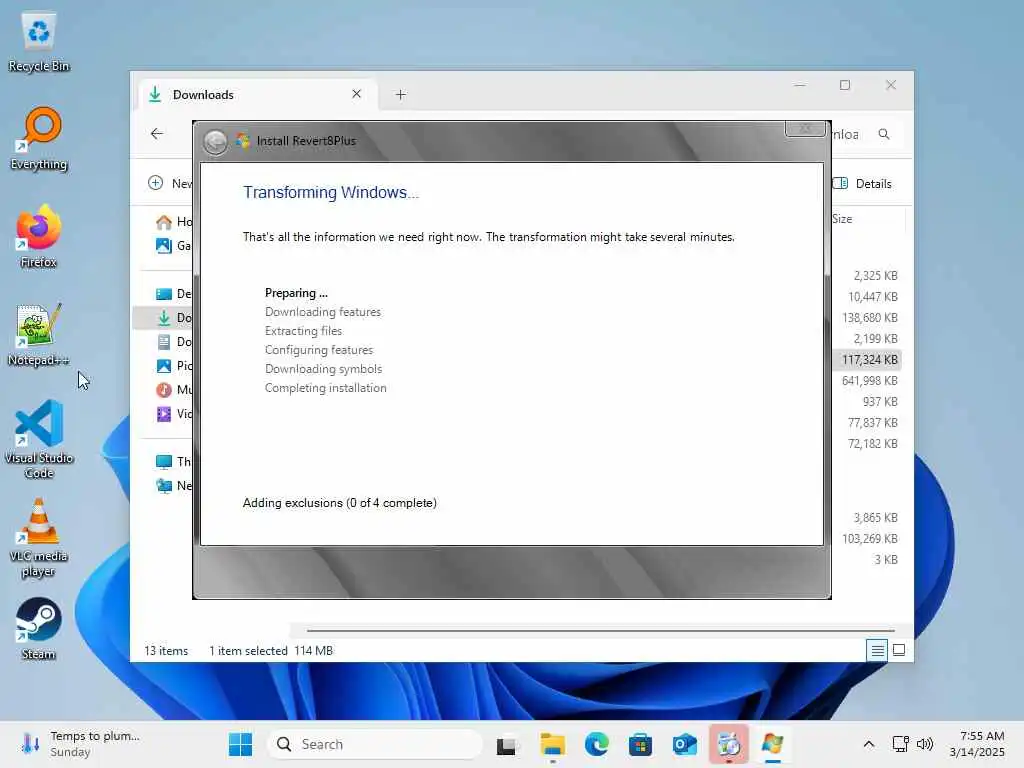Screen dimensions: 1024x768
Task: Click the "Downloading features" step text
Action: [323, 312]
